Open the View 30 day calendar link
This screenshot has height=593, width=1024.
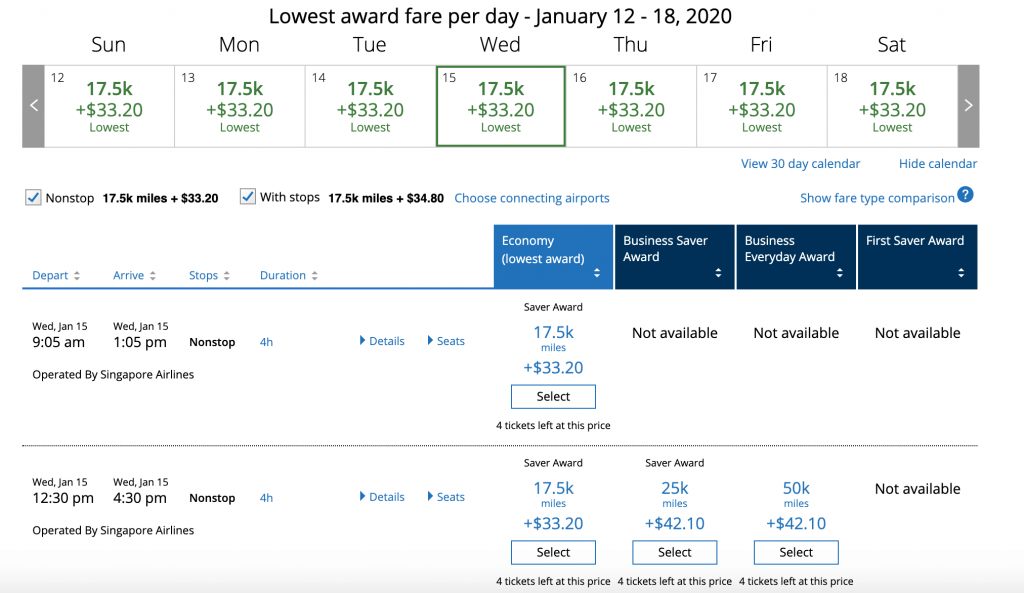(799, 163)
